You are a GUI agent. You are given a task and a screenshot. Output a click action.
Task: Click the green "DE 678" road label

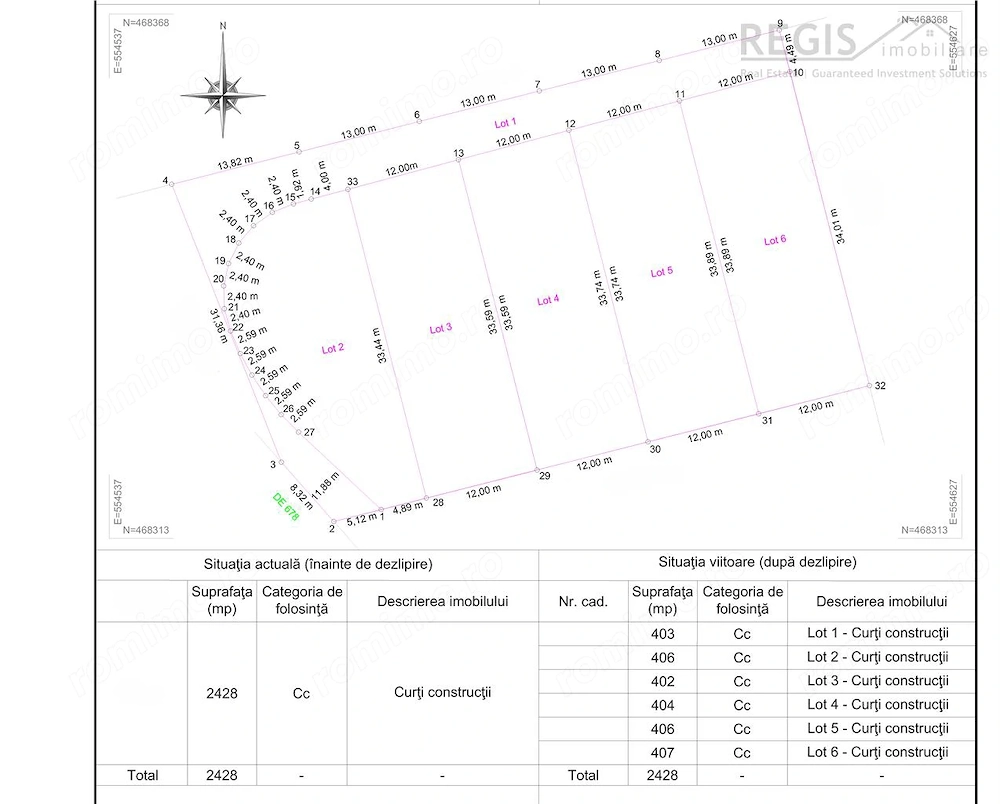(285, 506)
